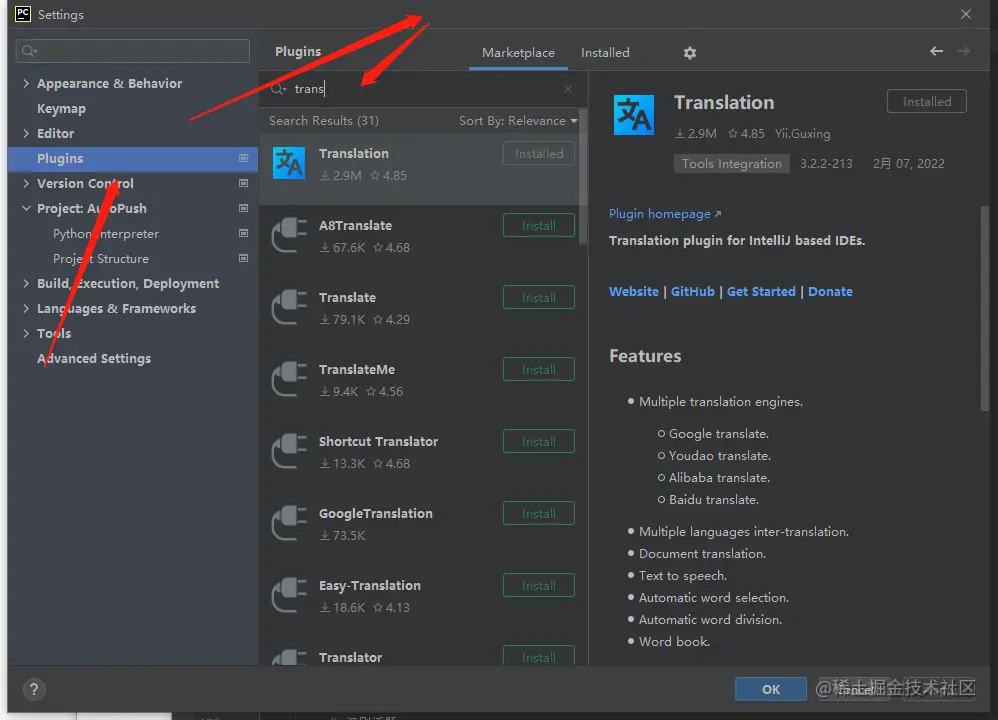Open help with the question mark button
This screenshot has height=720, width=998.
pyautogui.click(x=34, y=689)
